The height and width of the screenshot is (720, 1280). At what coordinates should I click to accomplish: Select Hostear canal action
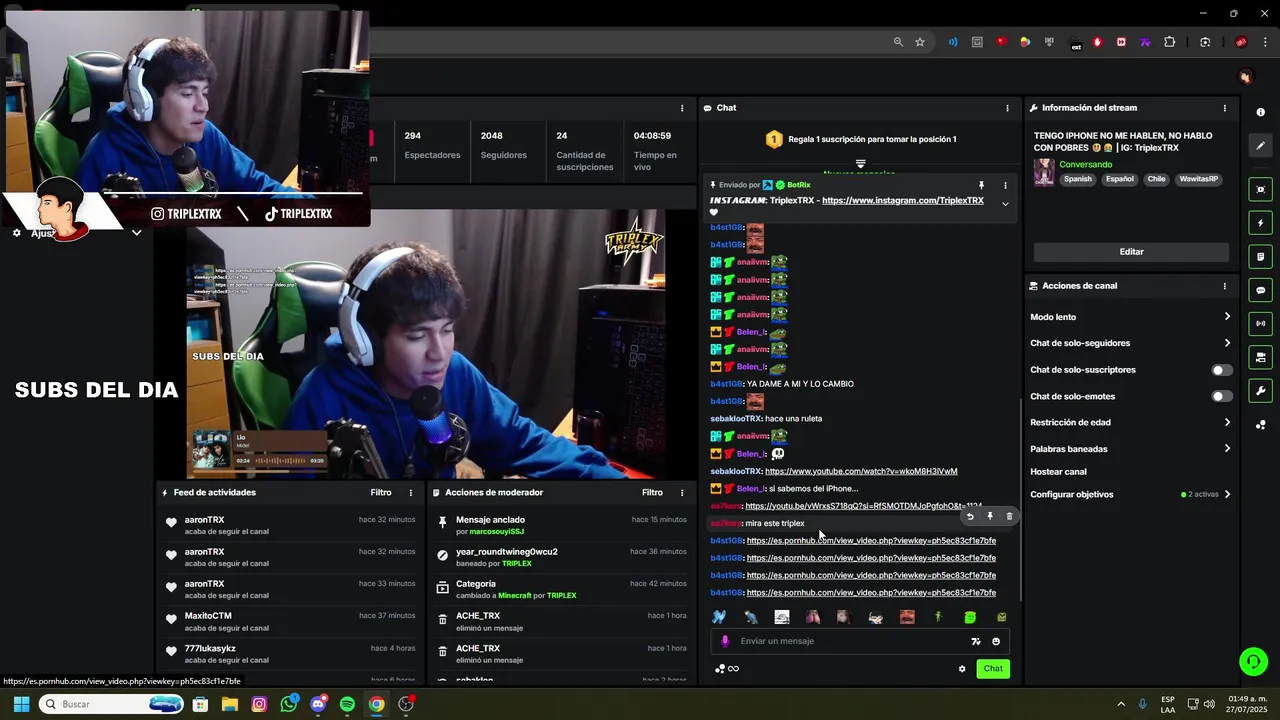(x=1058, y=472)
